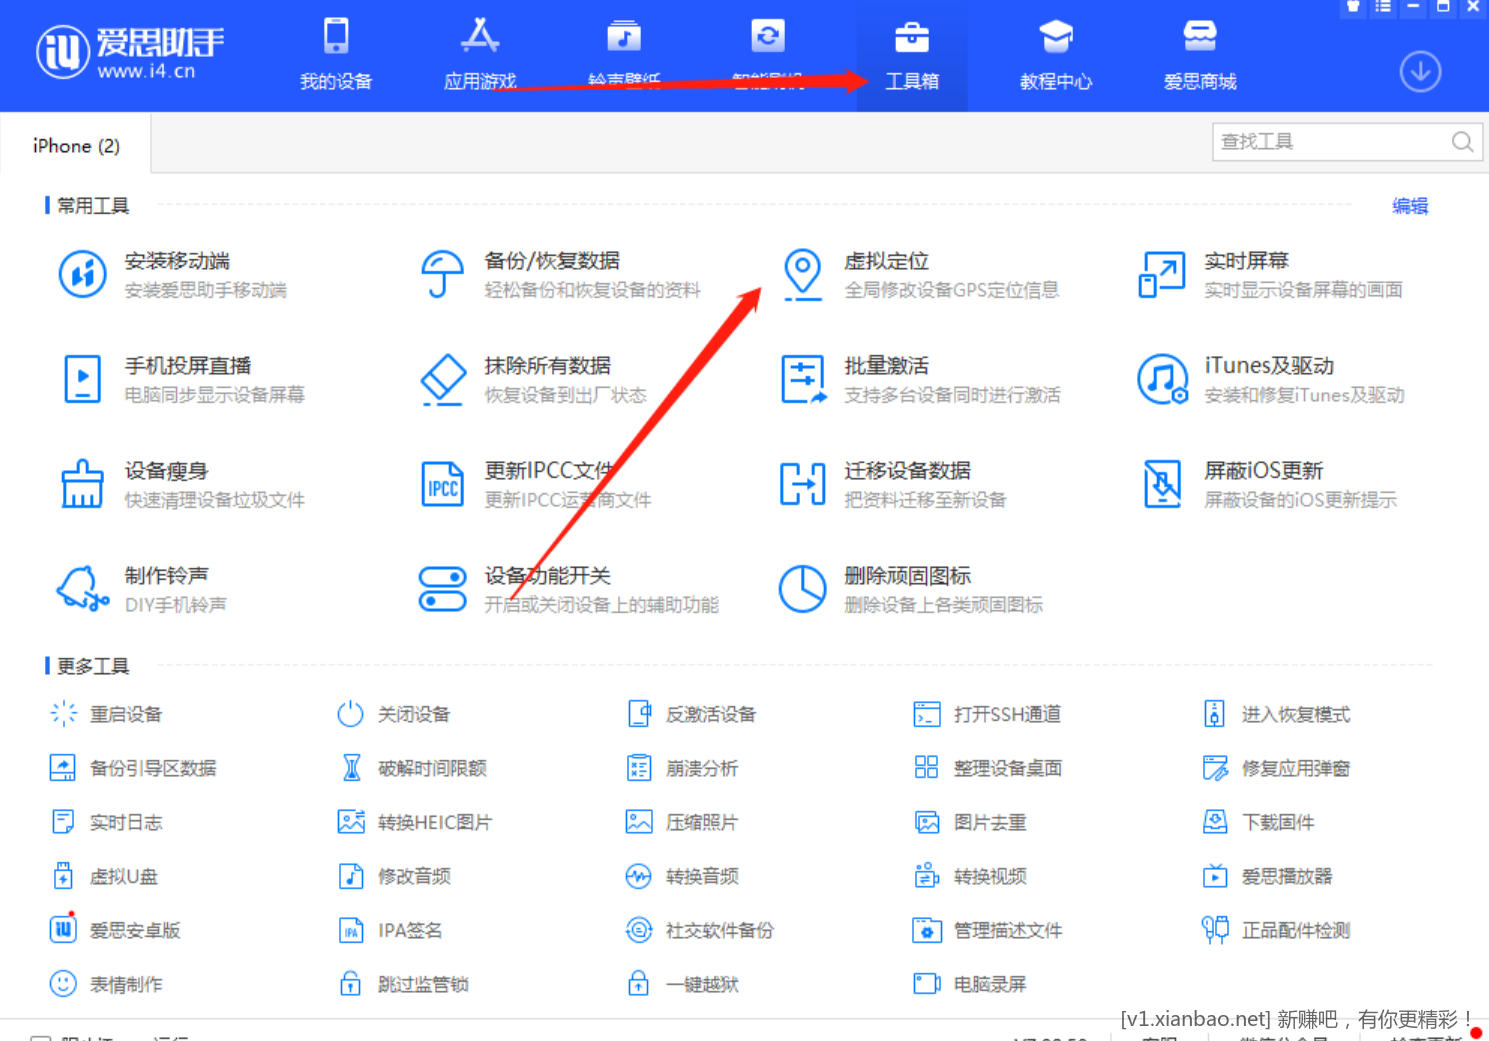Click 备份引导区数据 tool

133,768
